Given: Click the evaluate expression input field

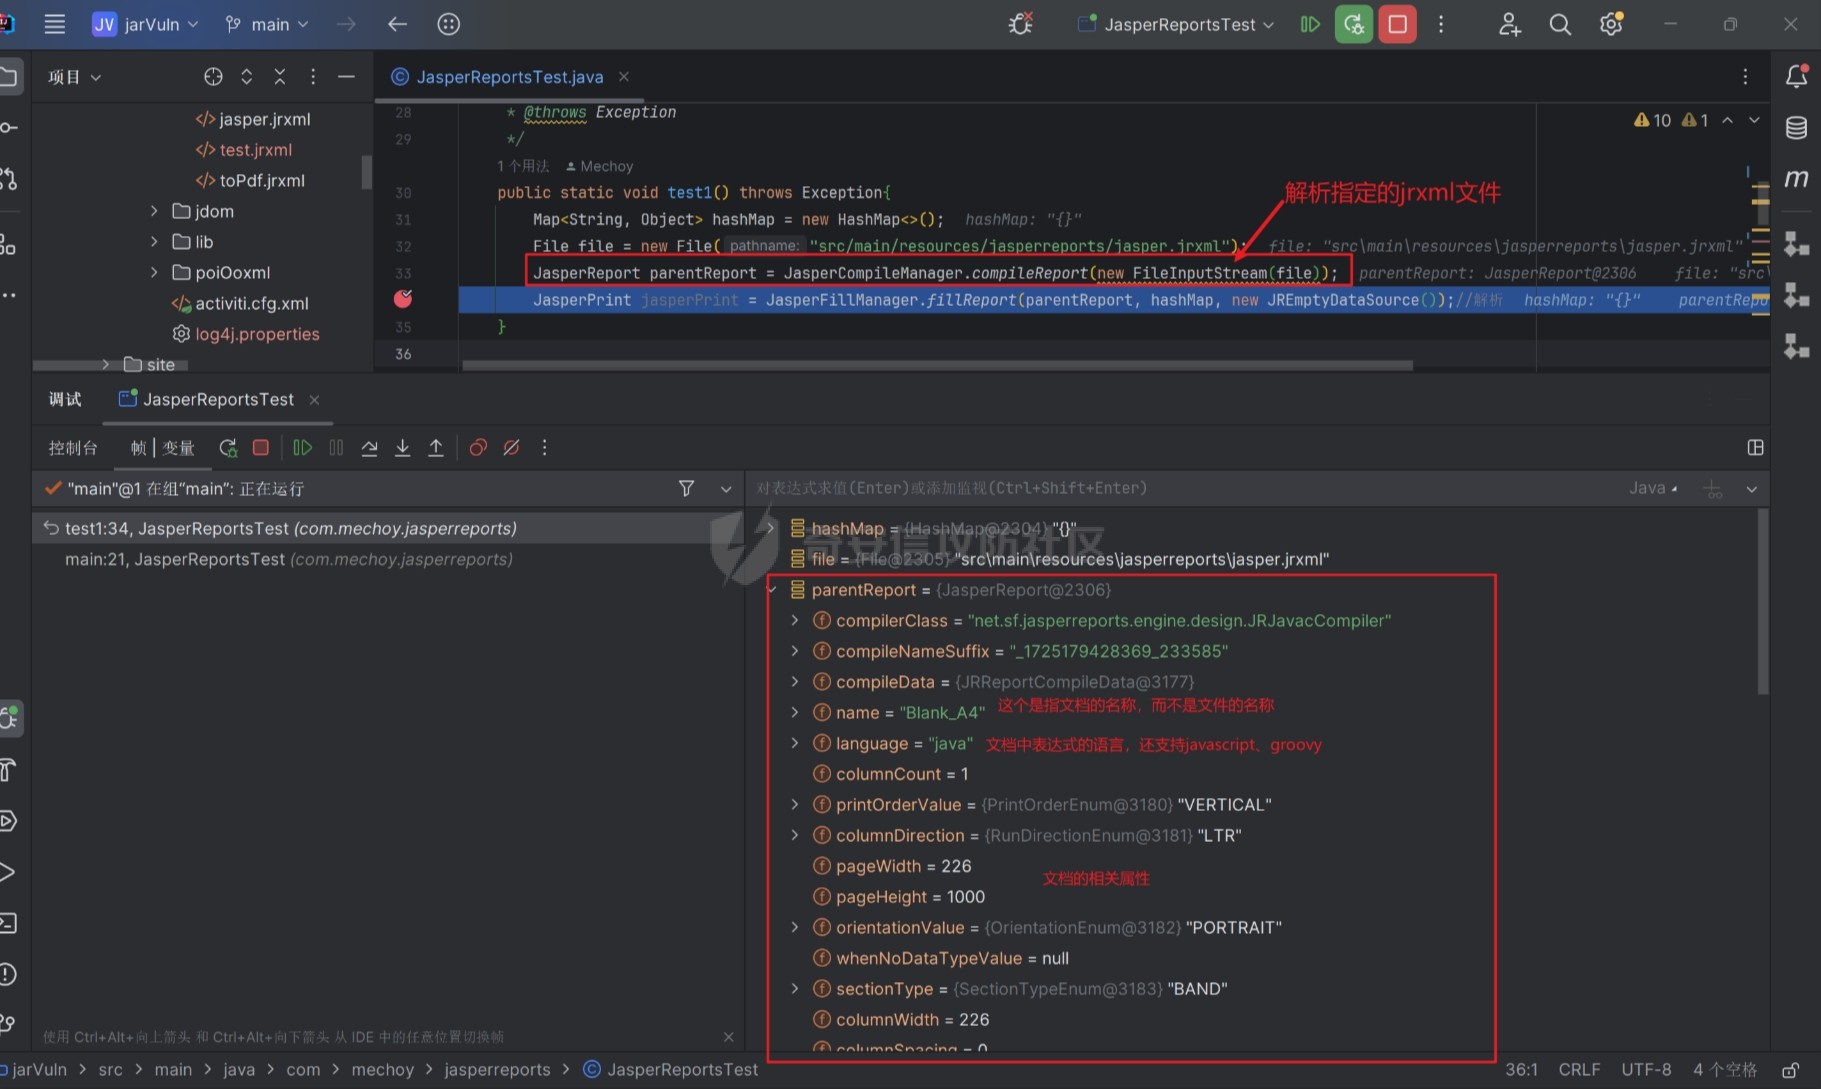Looking at the screenshot, I should click(x=1180, y=488).
